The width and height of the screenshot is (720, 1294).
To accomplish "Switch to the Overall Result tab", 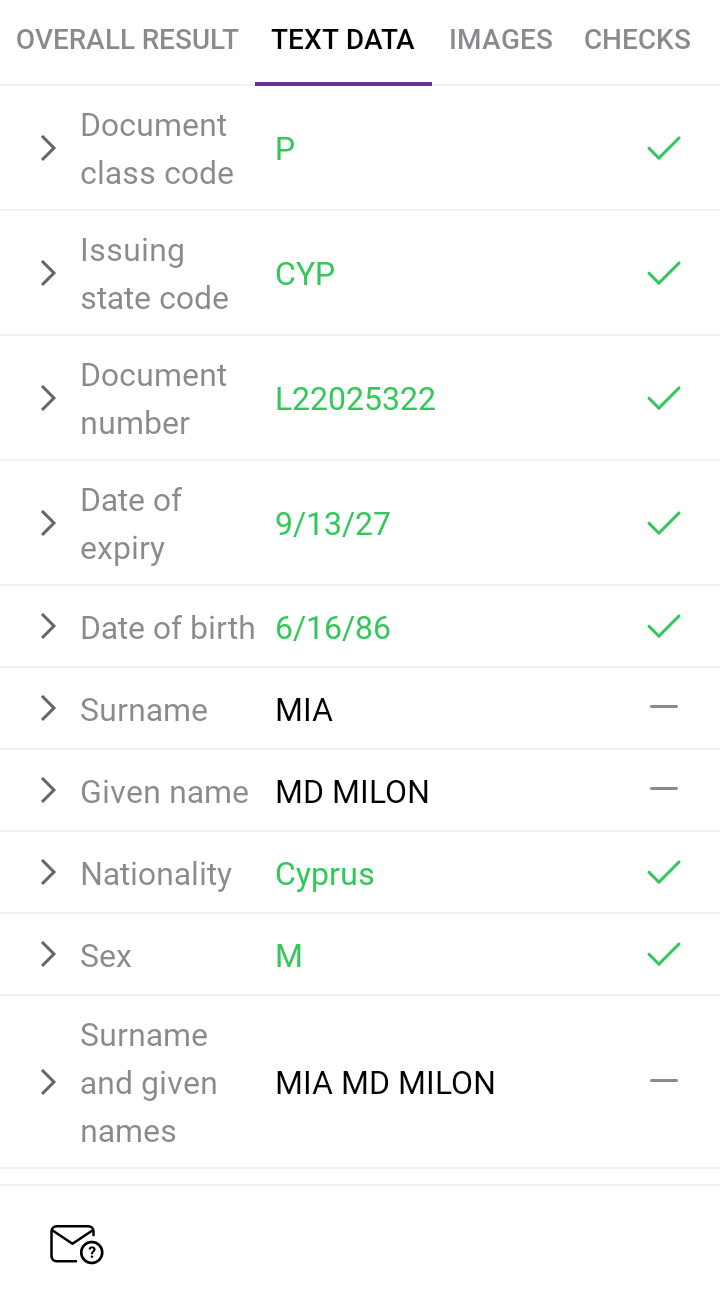I will tap(127, 40).
